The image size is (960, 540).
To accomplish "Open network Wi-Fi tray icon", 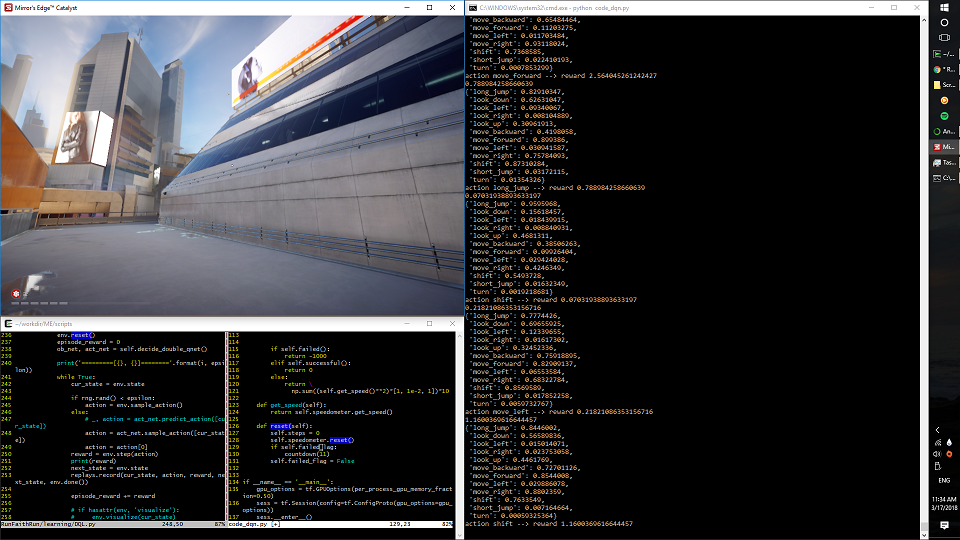I will (x=938, y=442).
